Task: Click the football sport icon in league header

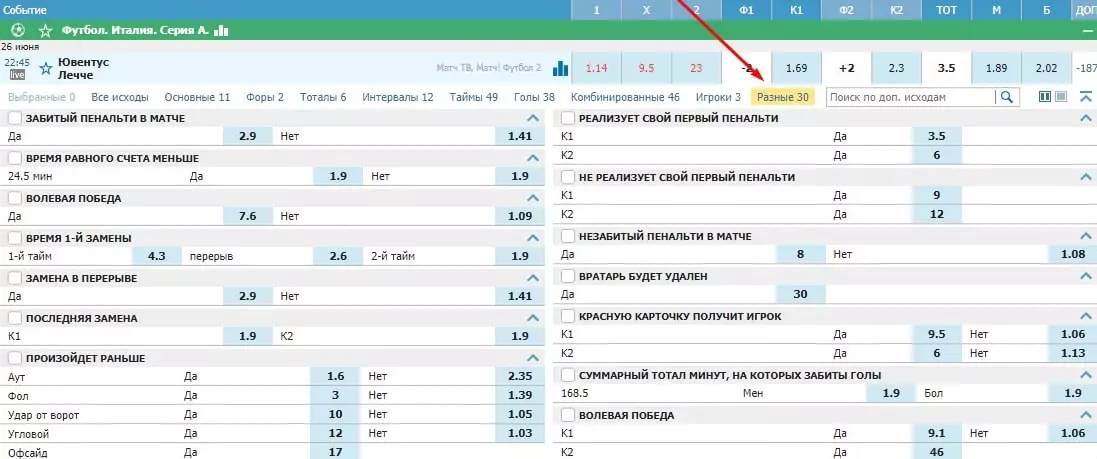Action: 18,30
